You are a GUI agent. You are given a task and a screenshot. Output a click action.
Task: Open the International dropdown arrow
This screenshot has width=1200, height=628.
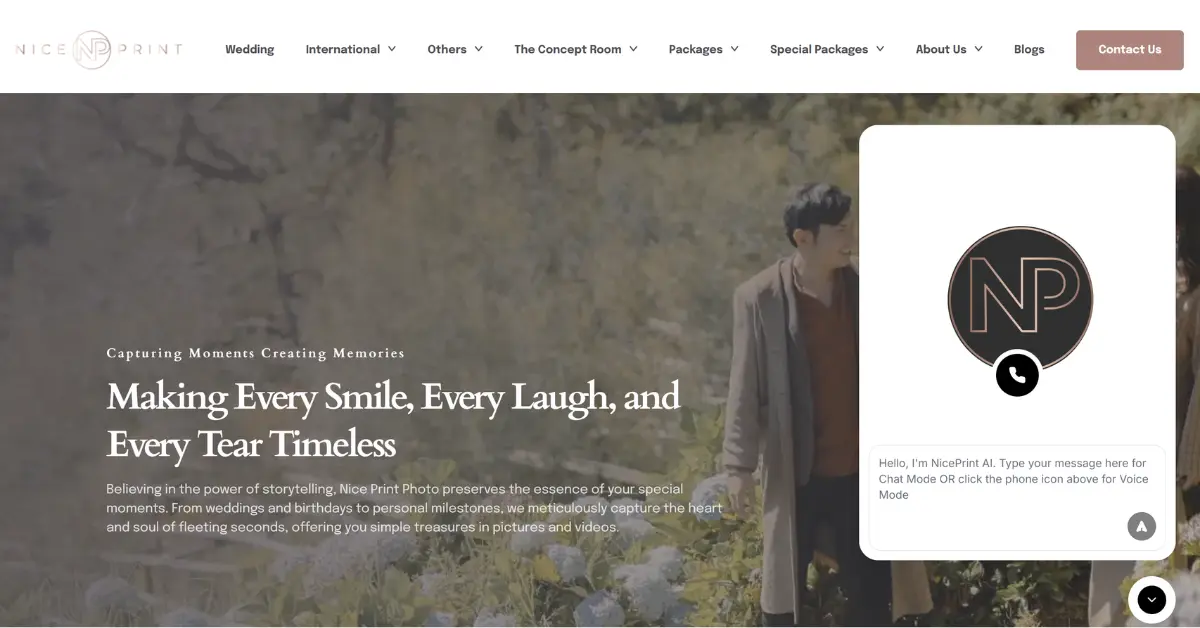(x=391, y=48)
